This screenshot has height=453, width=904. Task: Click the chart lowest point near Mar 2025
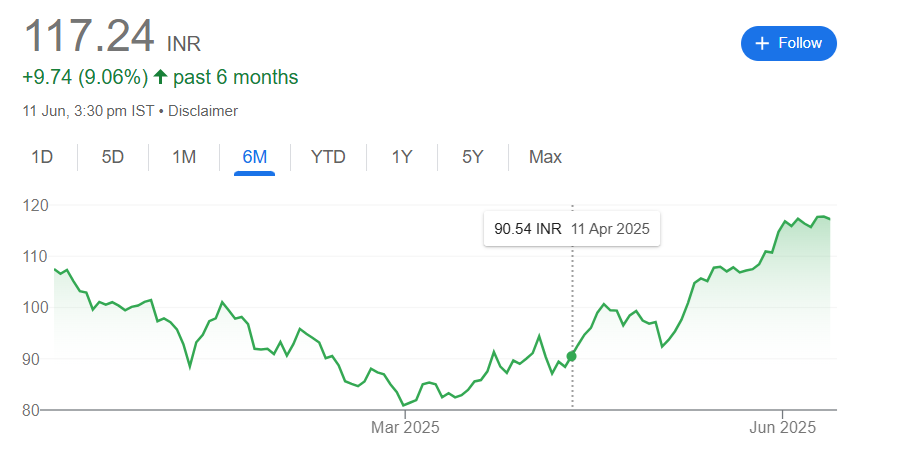tap(405, 405)
